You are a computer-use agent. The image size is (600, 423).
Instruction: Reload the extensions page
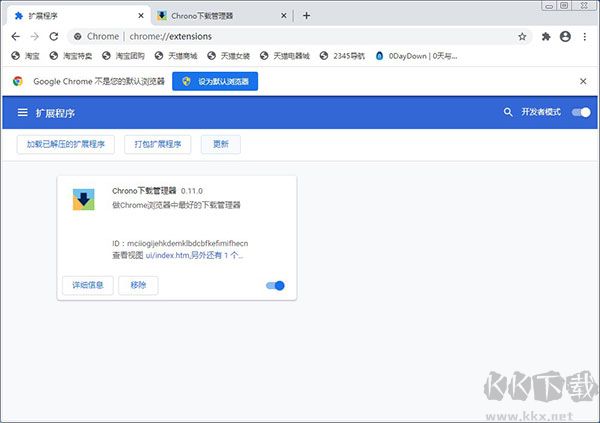point(56,36)
